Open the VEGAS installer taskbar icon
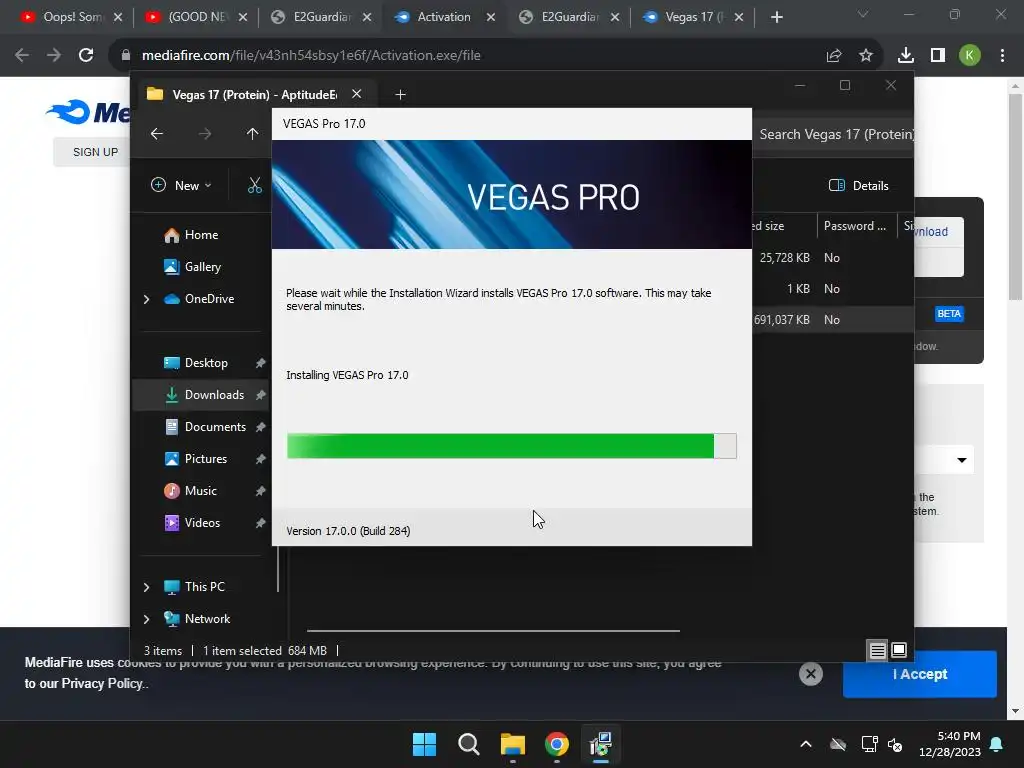 click(x=600, y=744)
